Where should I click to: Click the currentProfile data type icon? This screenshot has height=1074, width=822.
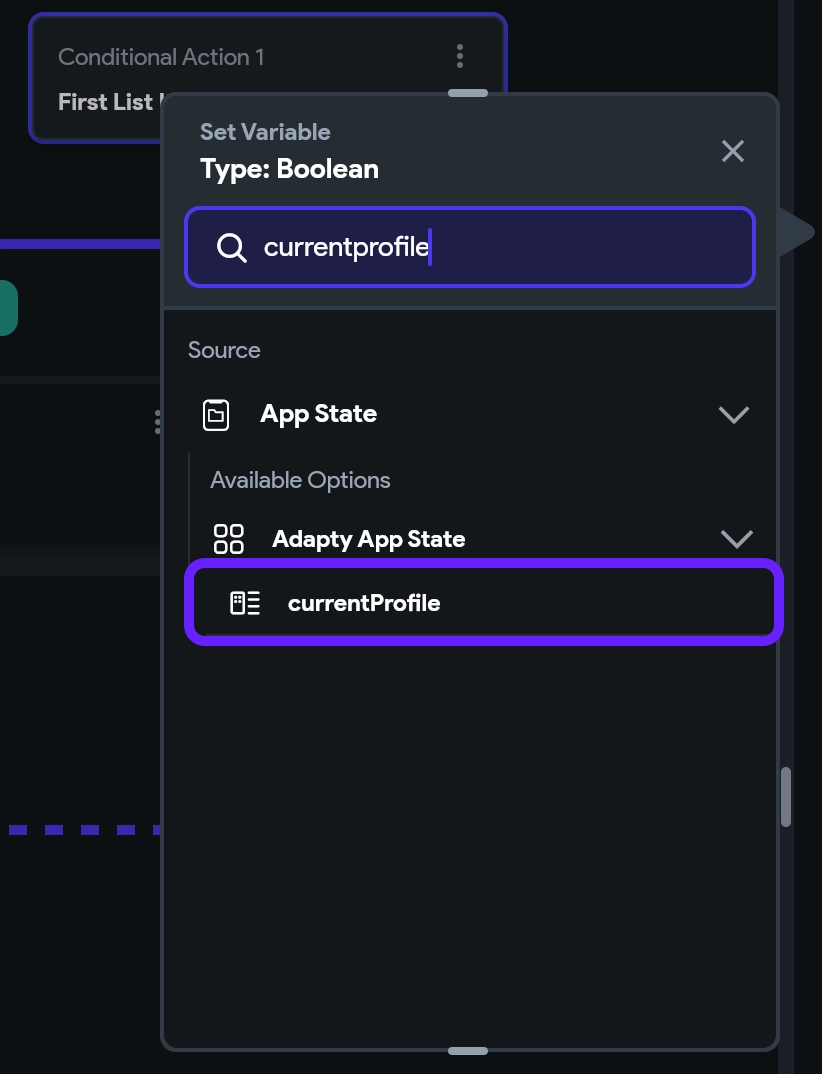pos(245,603)
